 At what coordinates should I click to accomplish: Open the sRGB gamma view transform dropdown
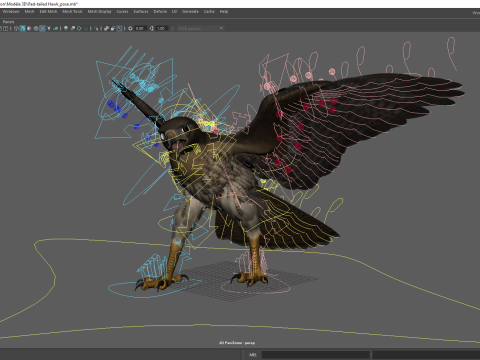pyautogui.click(x=200, y=28)
